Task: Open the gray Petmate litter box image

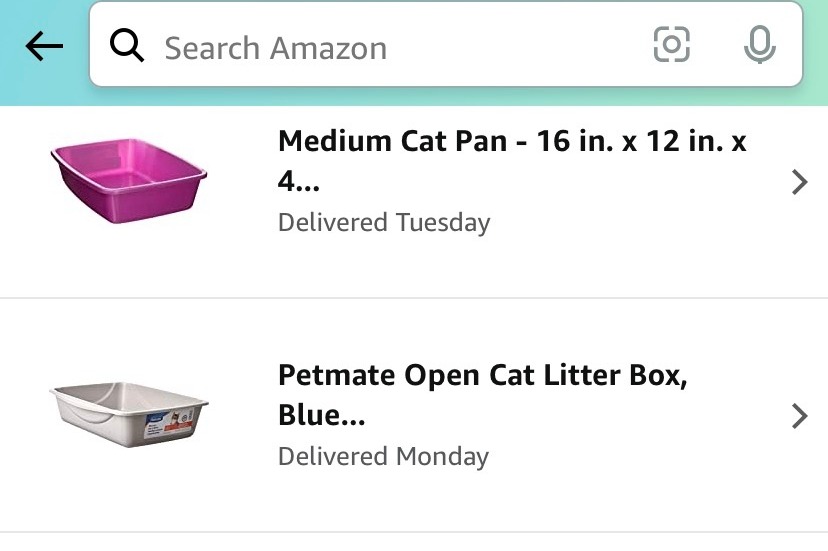Action: (128, 412)
